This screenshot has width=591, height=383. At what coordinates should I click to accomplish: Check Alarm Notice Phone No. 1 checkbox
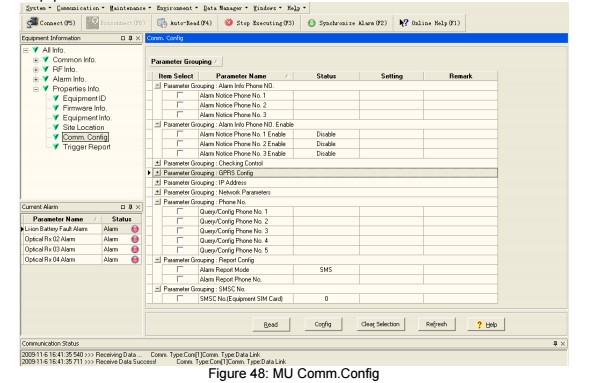click(x=180, y=95)
